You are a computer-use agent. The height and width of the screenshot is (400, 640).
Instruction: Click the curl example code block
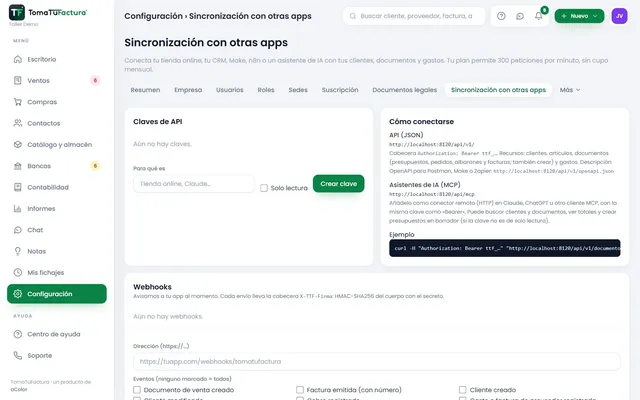click(504, 248)
